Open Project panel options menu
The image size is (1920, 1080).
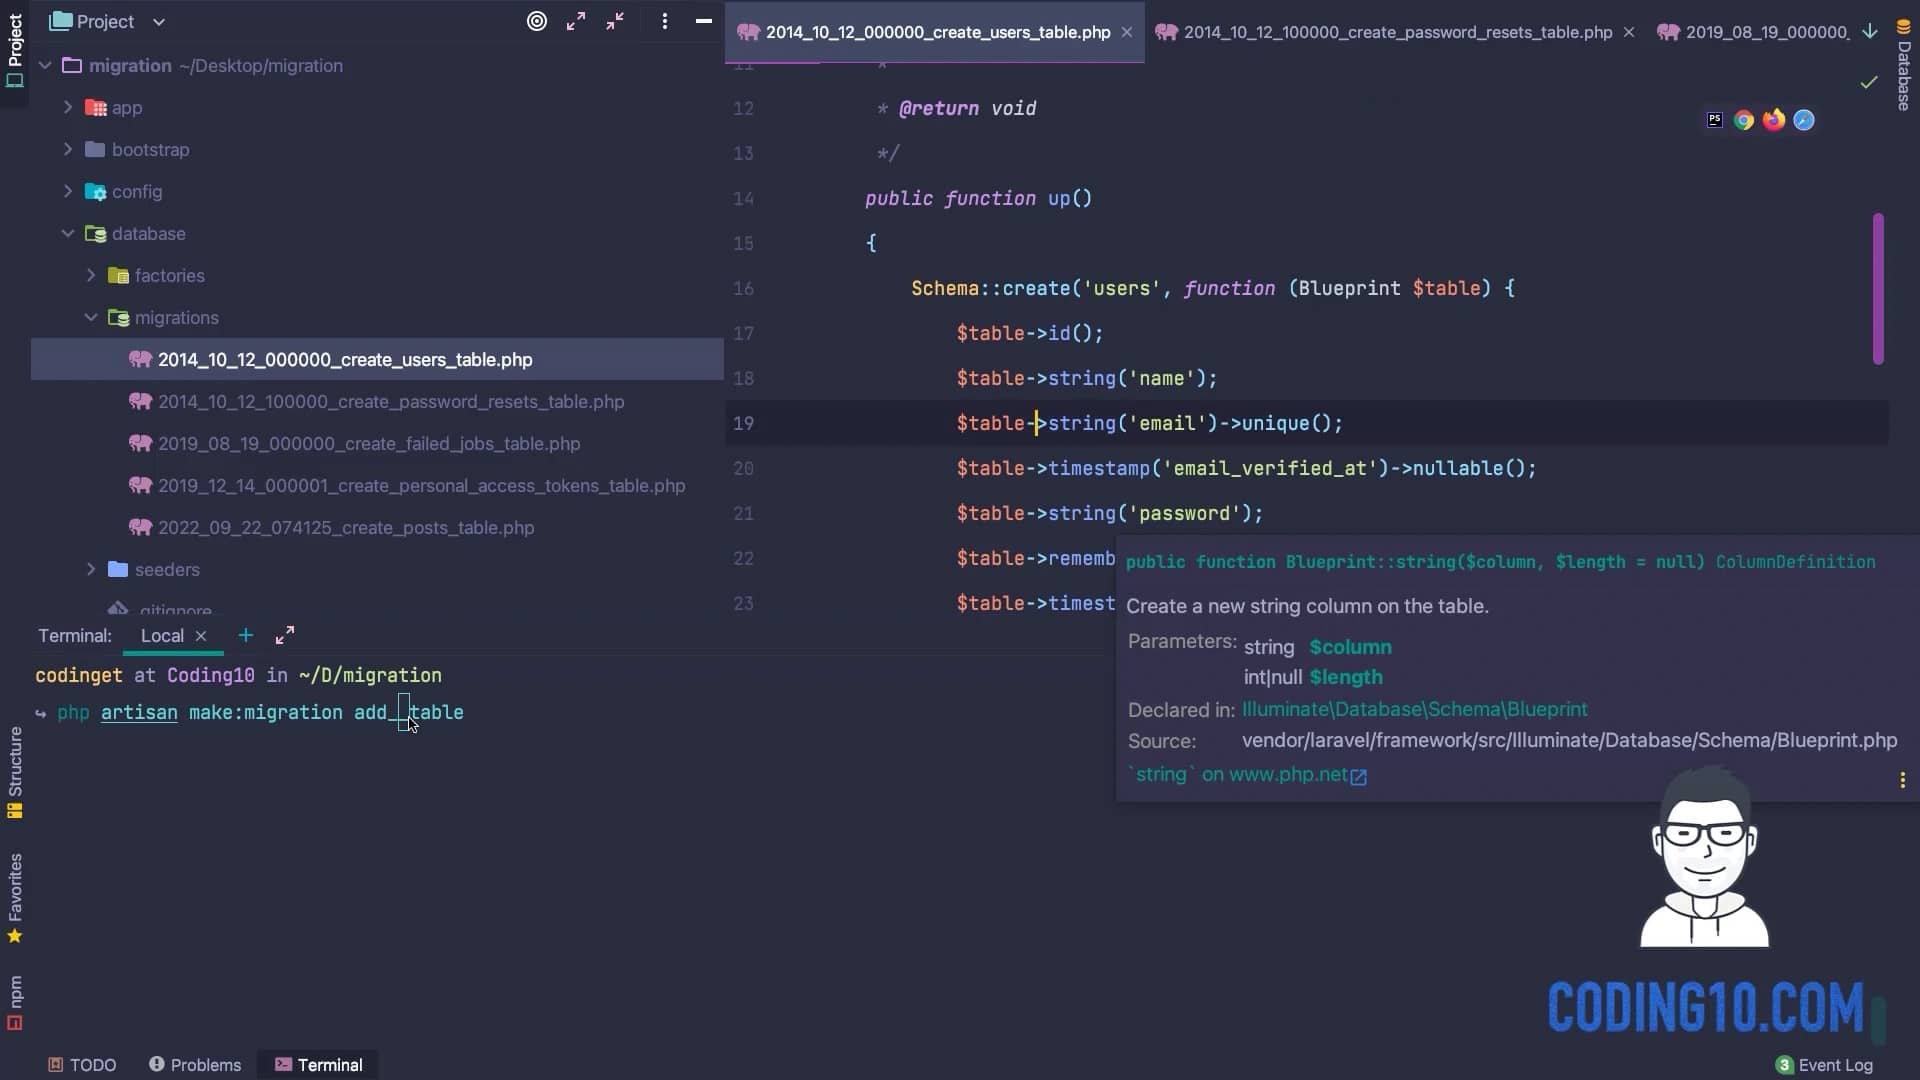pyautogui.click(x=665, y=21)
